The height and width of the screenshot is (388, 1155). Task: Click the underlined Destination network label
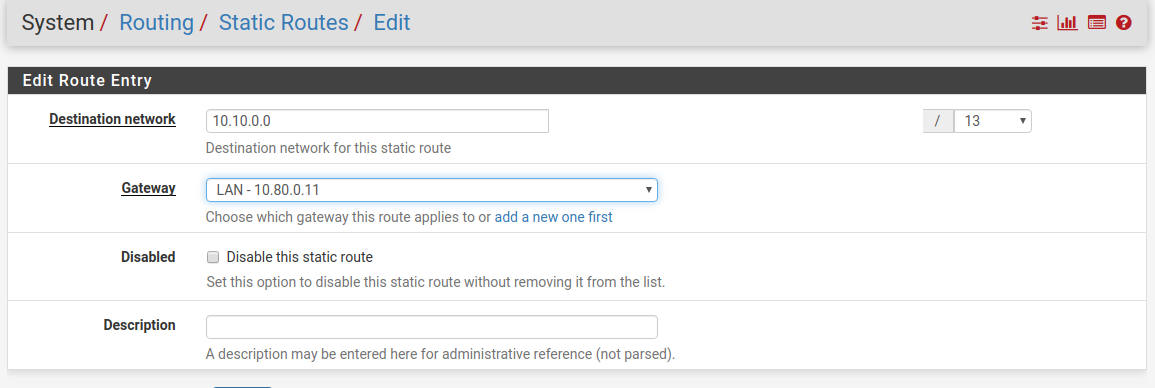(x=112, y=119)
